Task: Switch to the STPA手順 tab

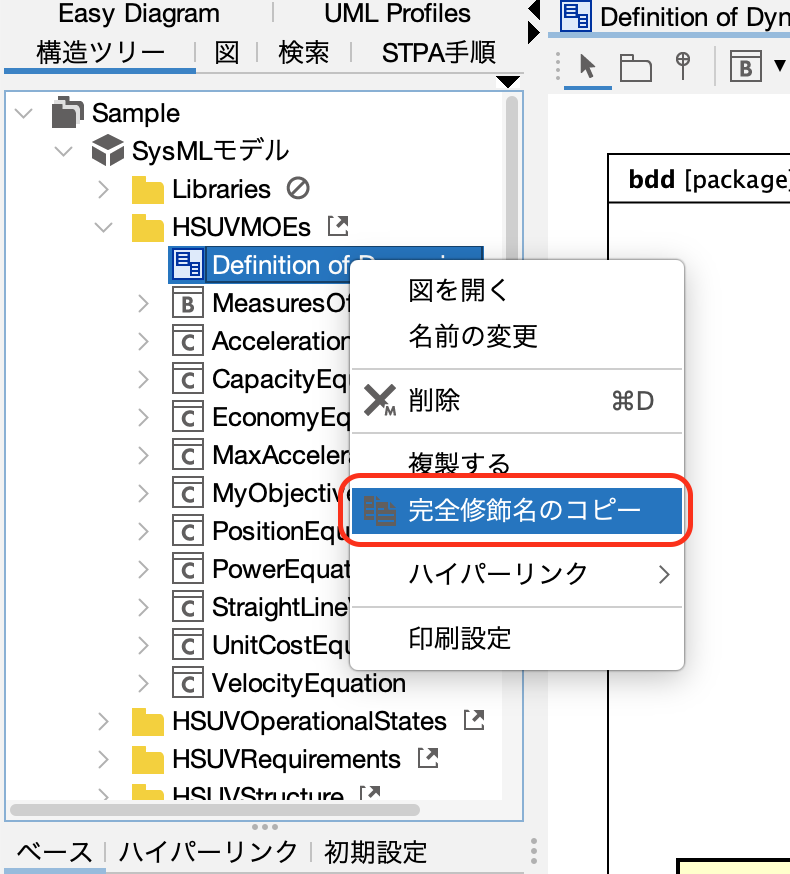Action: 438,52
